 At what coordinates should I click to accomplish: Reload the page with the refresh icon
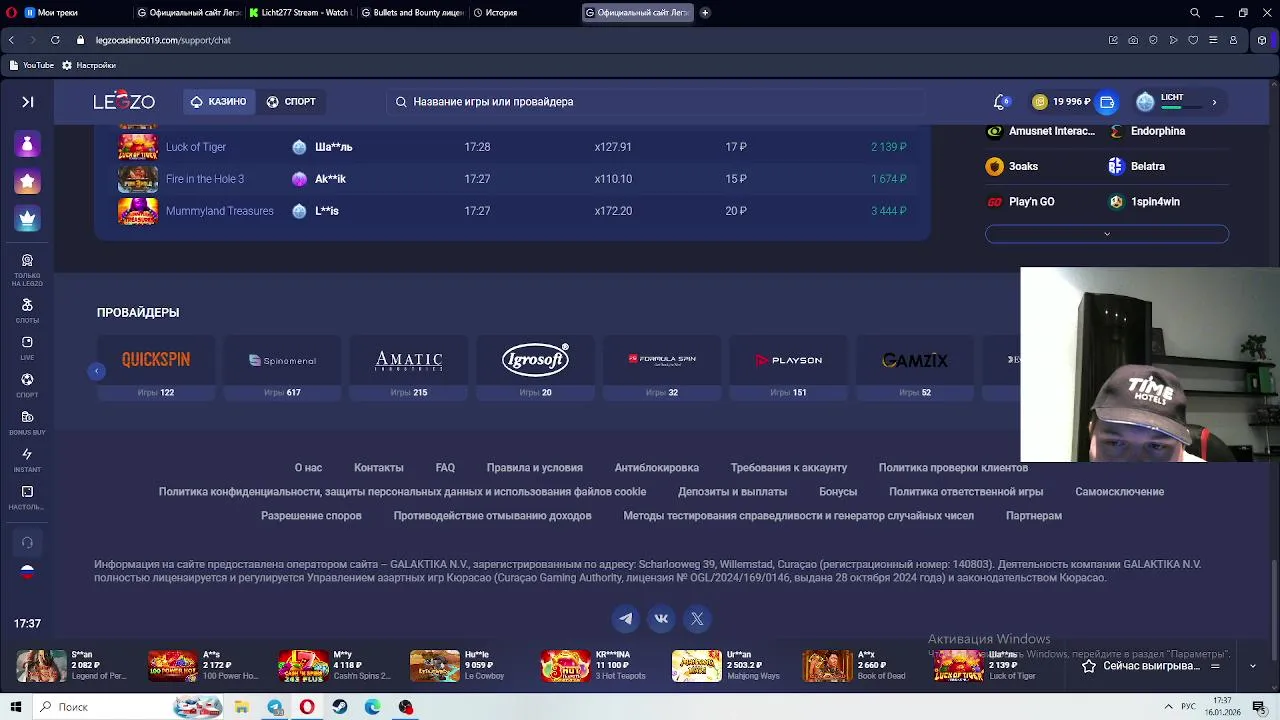click(55, 40)
